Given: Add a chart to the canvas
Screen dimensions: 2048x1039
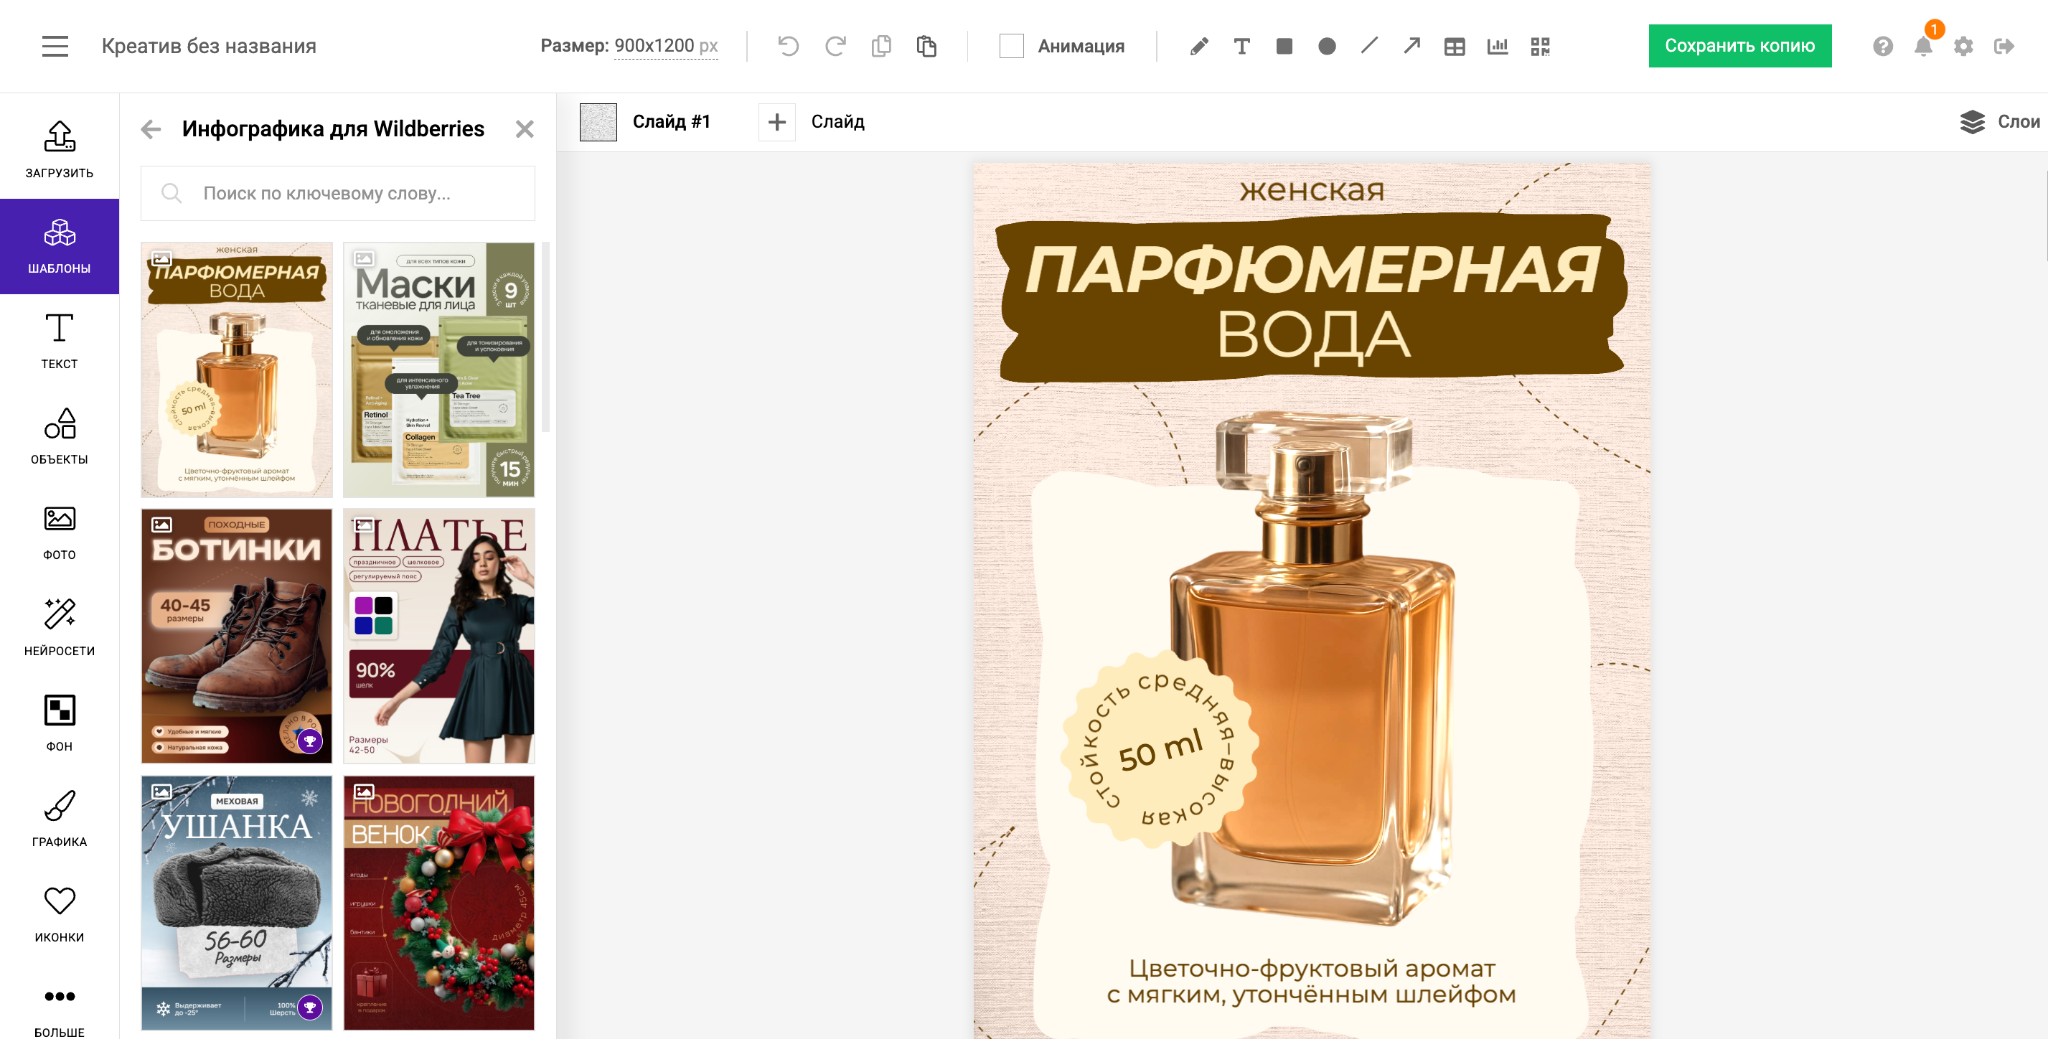Looking at the screenshot, I should click(x=1497, y=46).
